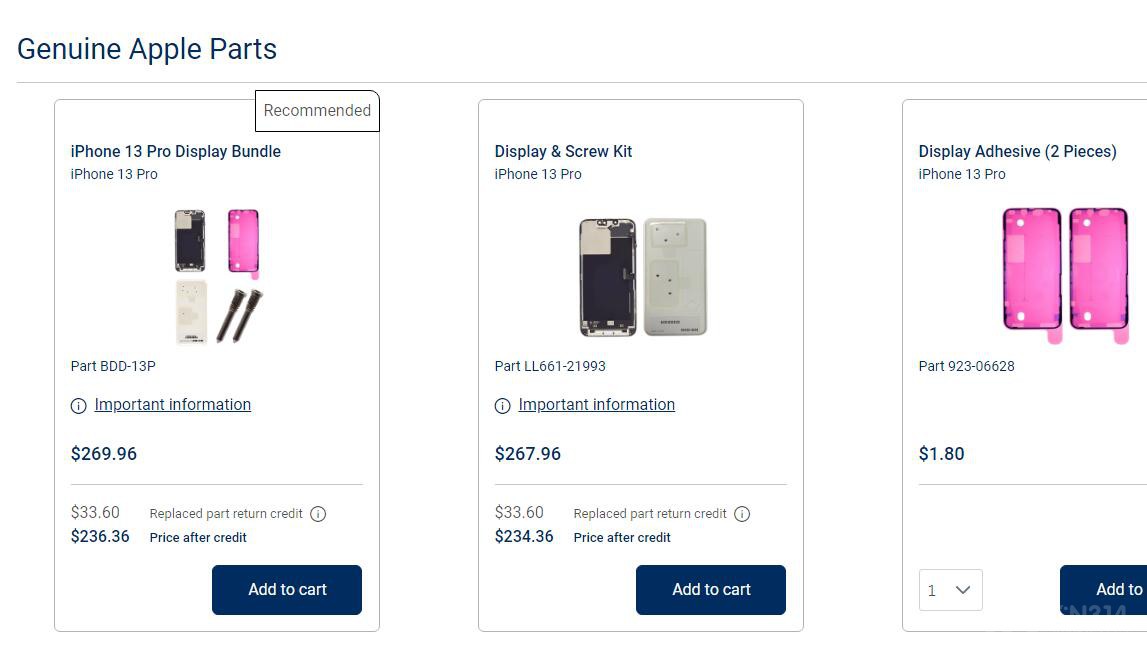Select the Display Bundle product image
The height and width of the screenshot is (659, 1147).
218,276
